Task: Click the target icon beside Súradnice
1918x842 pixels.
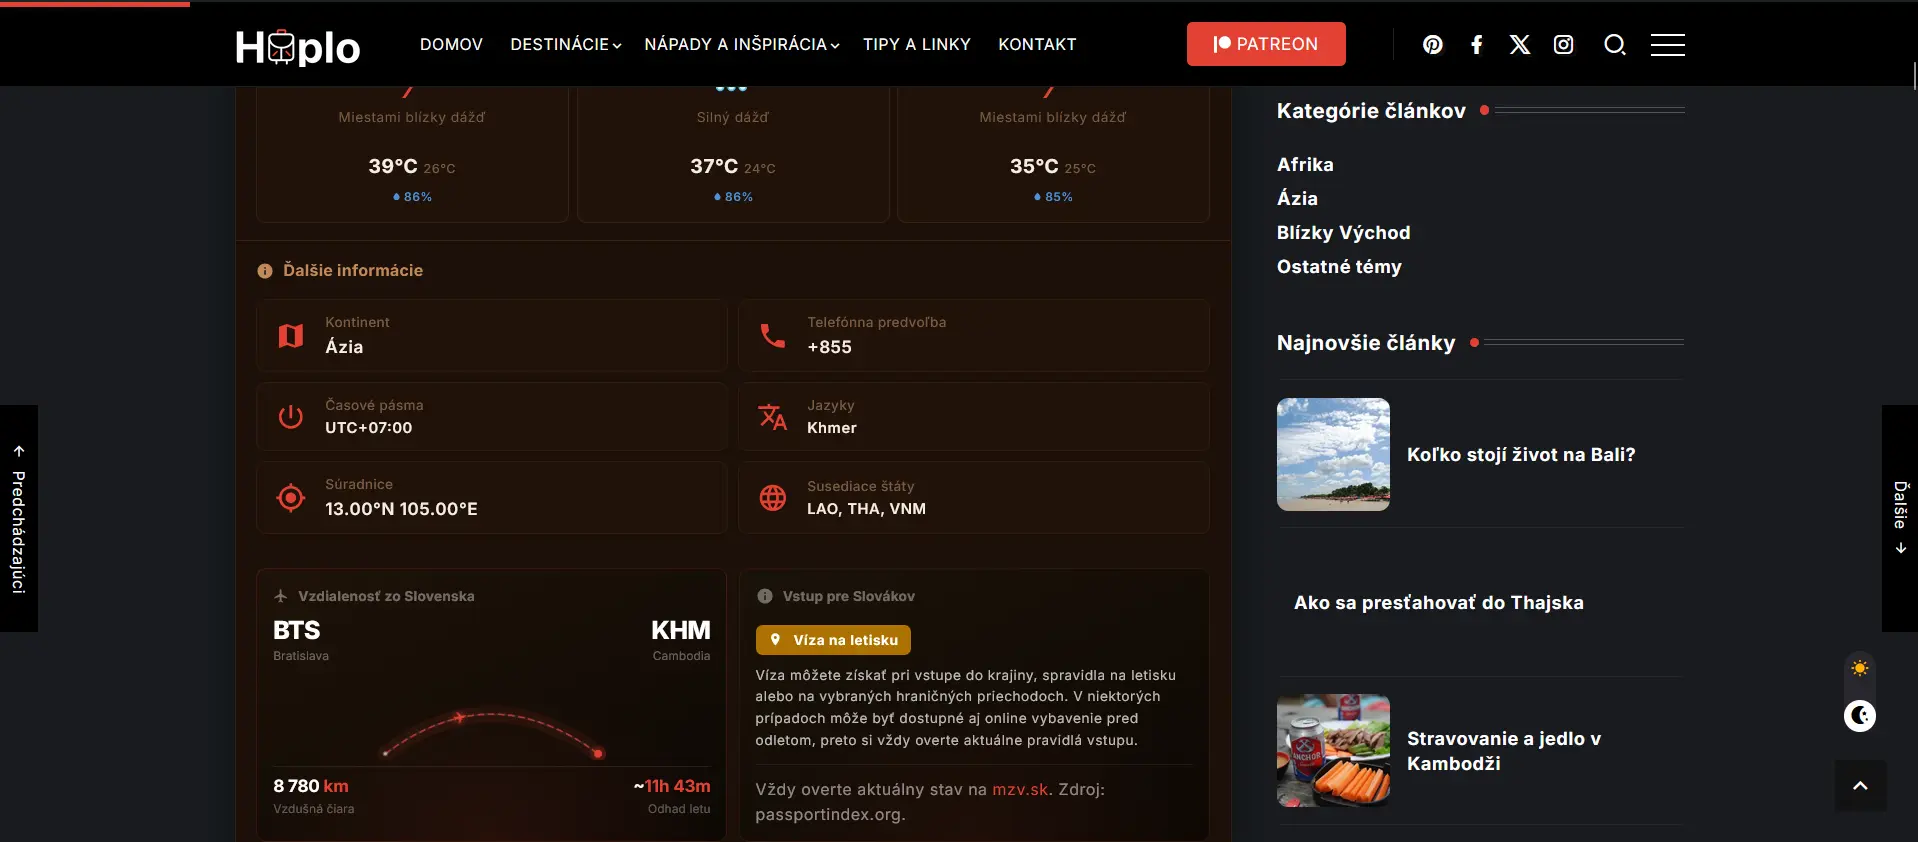Action: [x=291, y=497]
